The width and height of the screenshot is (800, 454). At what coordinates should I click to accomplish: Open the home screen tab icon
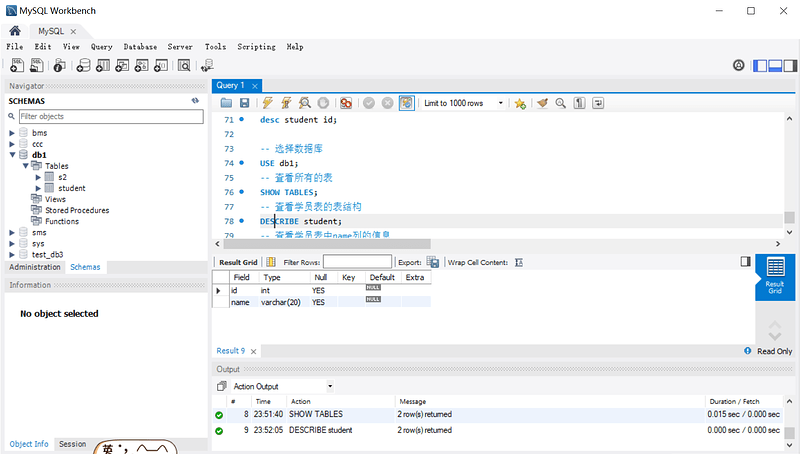pyautogui.click(x=15, y=31)
